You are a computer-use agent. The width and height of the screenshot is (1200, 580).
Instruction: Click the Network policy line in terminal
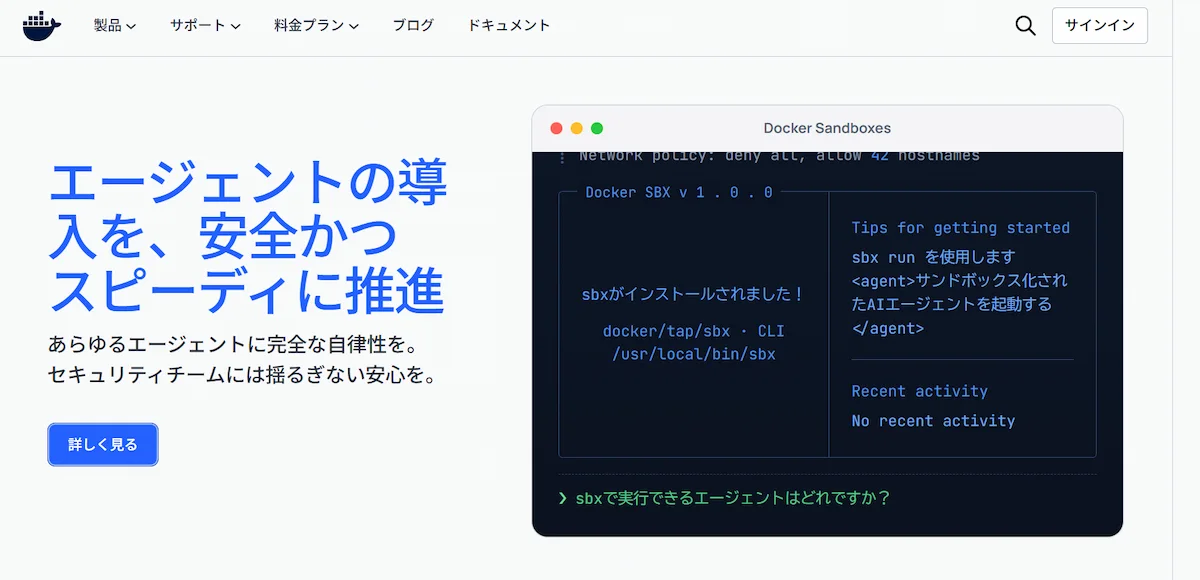coord(779,156)
